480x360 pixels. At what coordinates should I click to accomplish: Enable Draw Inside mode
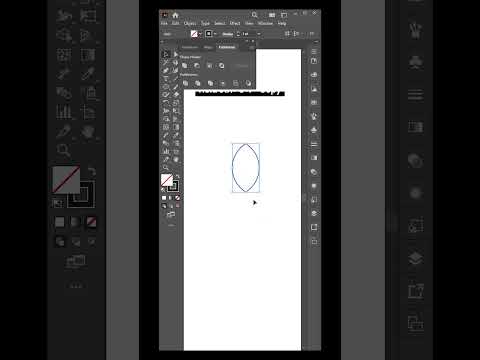click(178, 206)
